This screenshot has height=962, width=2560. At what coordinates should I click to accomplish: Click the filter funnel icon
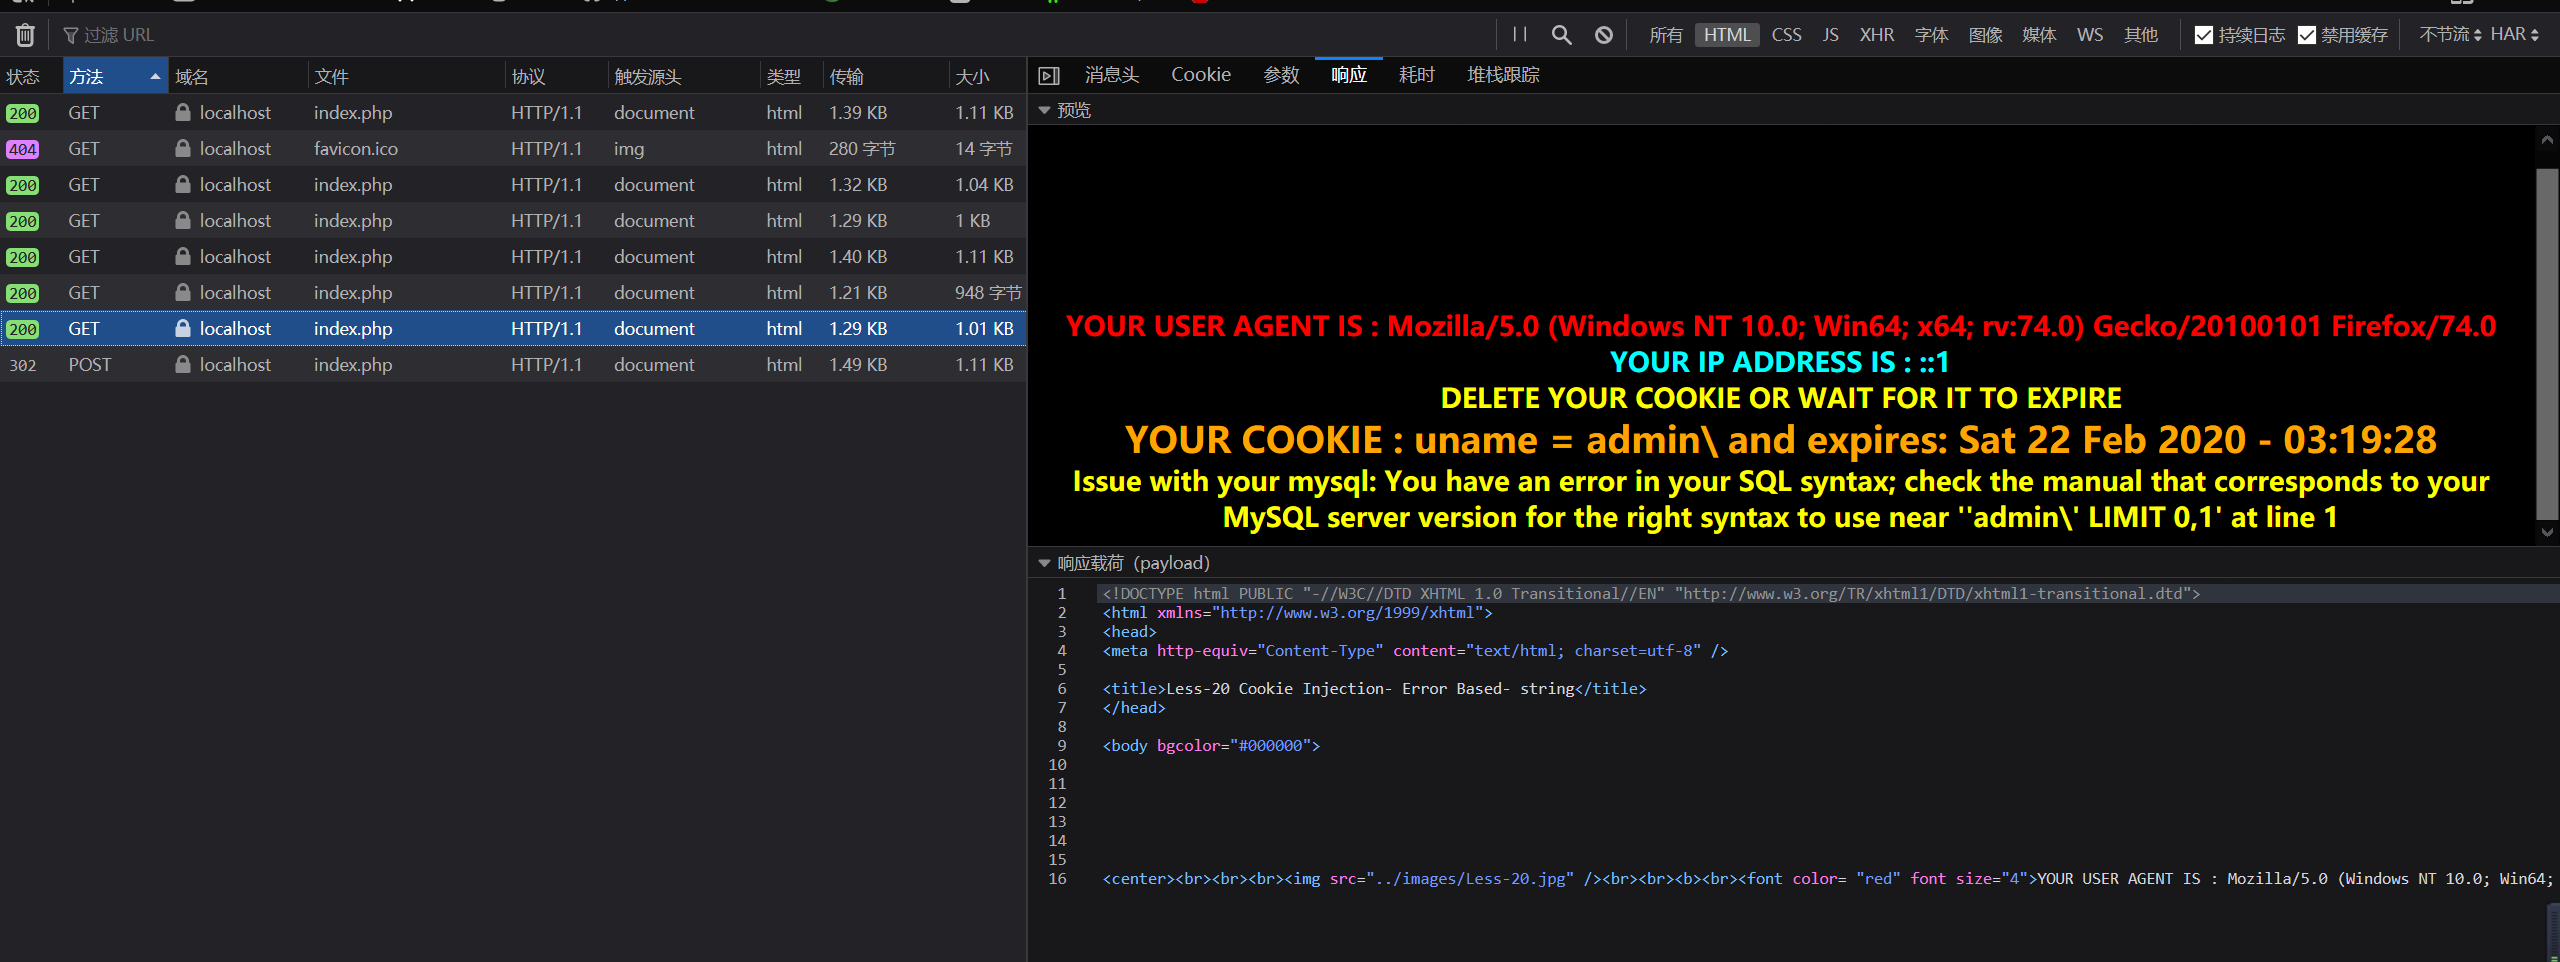(x=71, y=35)
